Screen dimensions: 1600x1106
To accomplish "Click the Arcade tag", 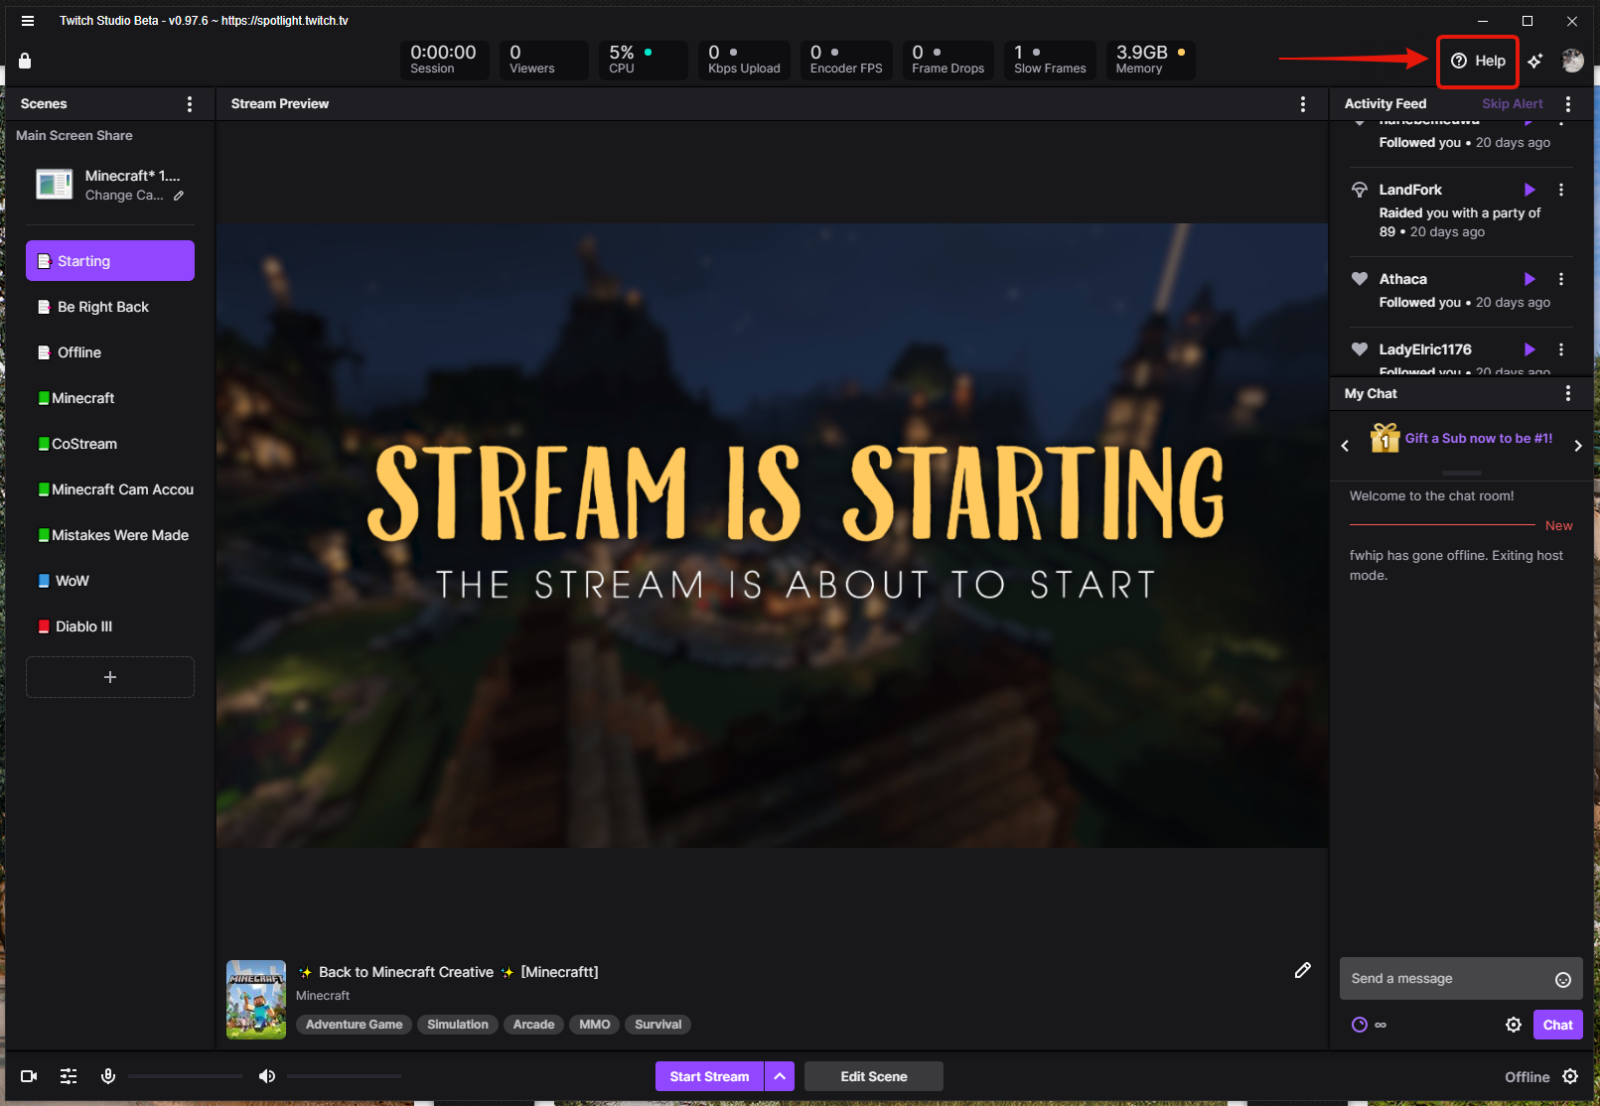I will coord(534,1025).
